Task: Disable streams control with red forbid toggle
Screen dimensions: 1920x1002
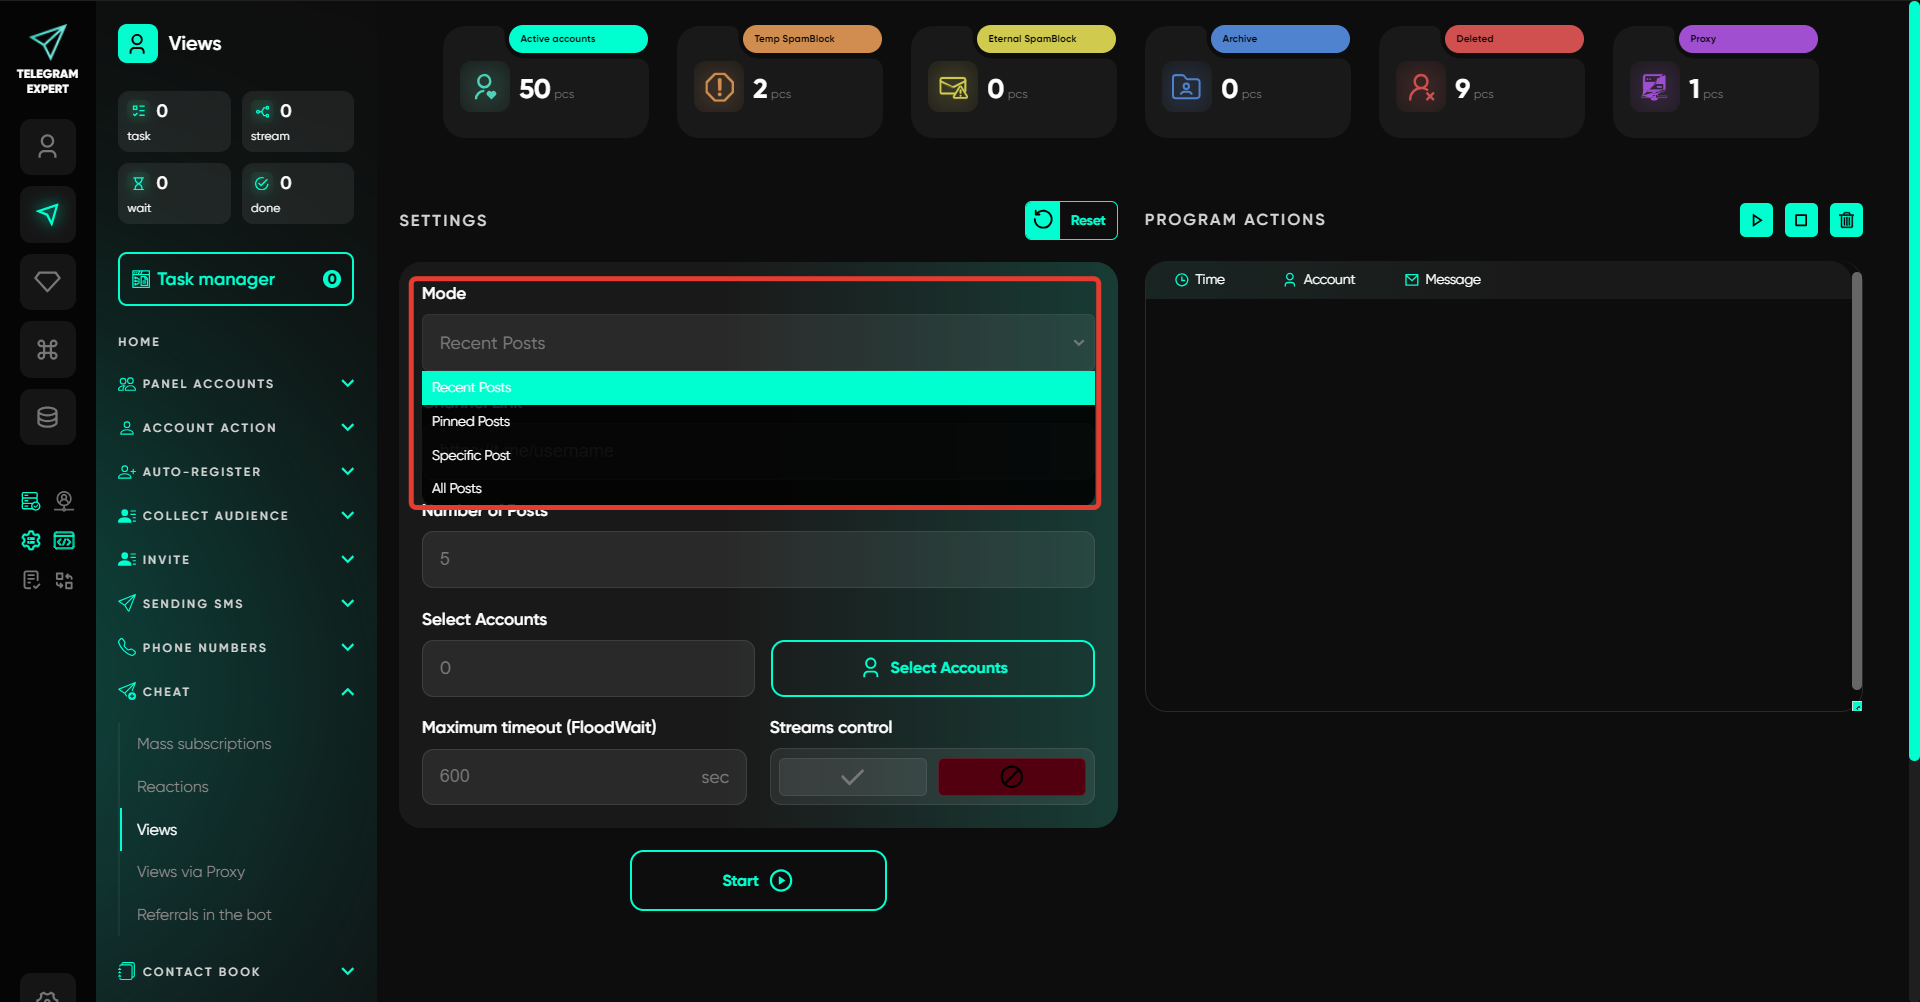Action: coord(1011,777)
